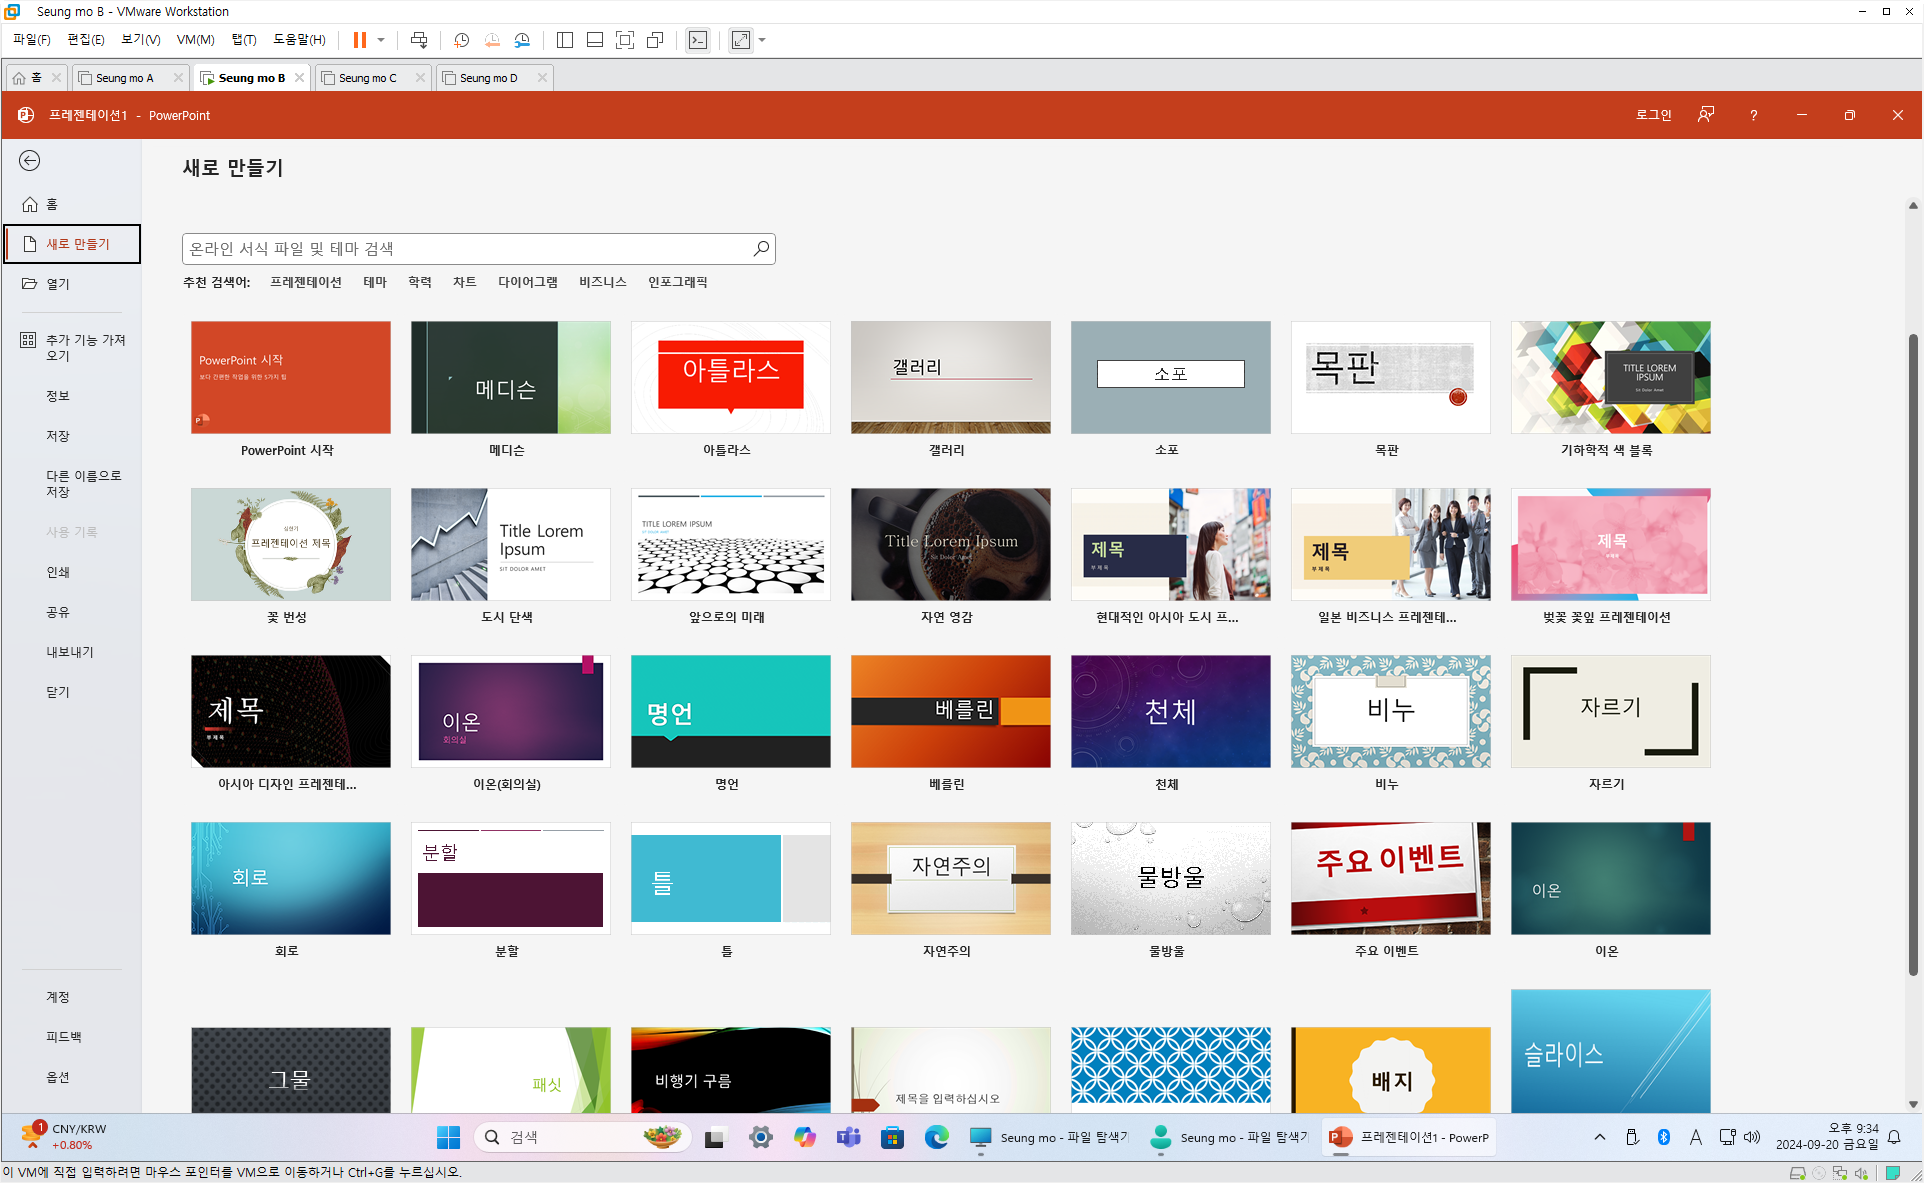Click the 비즈니스 suggested search link
The width and height of the screenshot is (1924, 1183).
(602, 282)
